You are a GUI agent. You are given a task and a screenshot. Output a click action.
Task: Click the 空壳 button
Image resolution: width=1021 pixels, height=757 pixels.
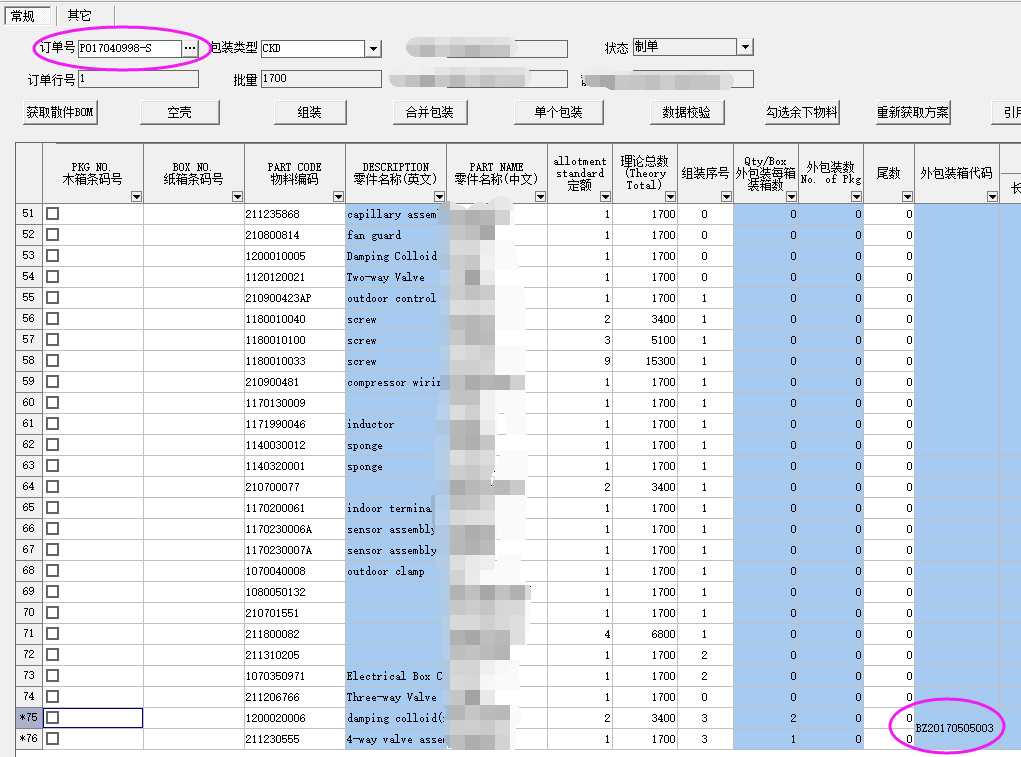click(180, 112)
